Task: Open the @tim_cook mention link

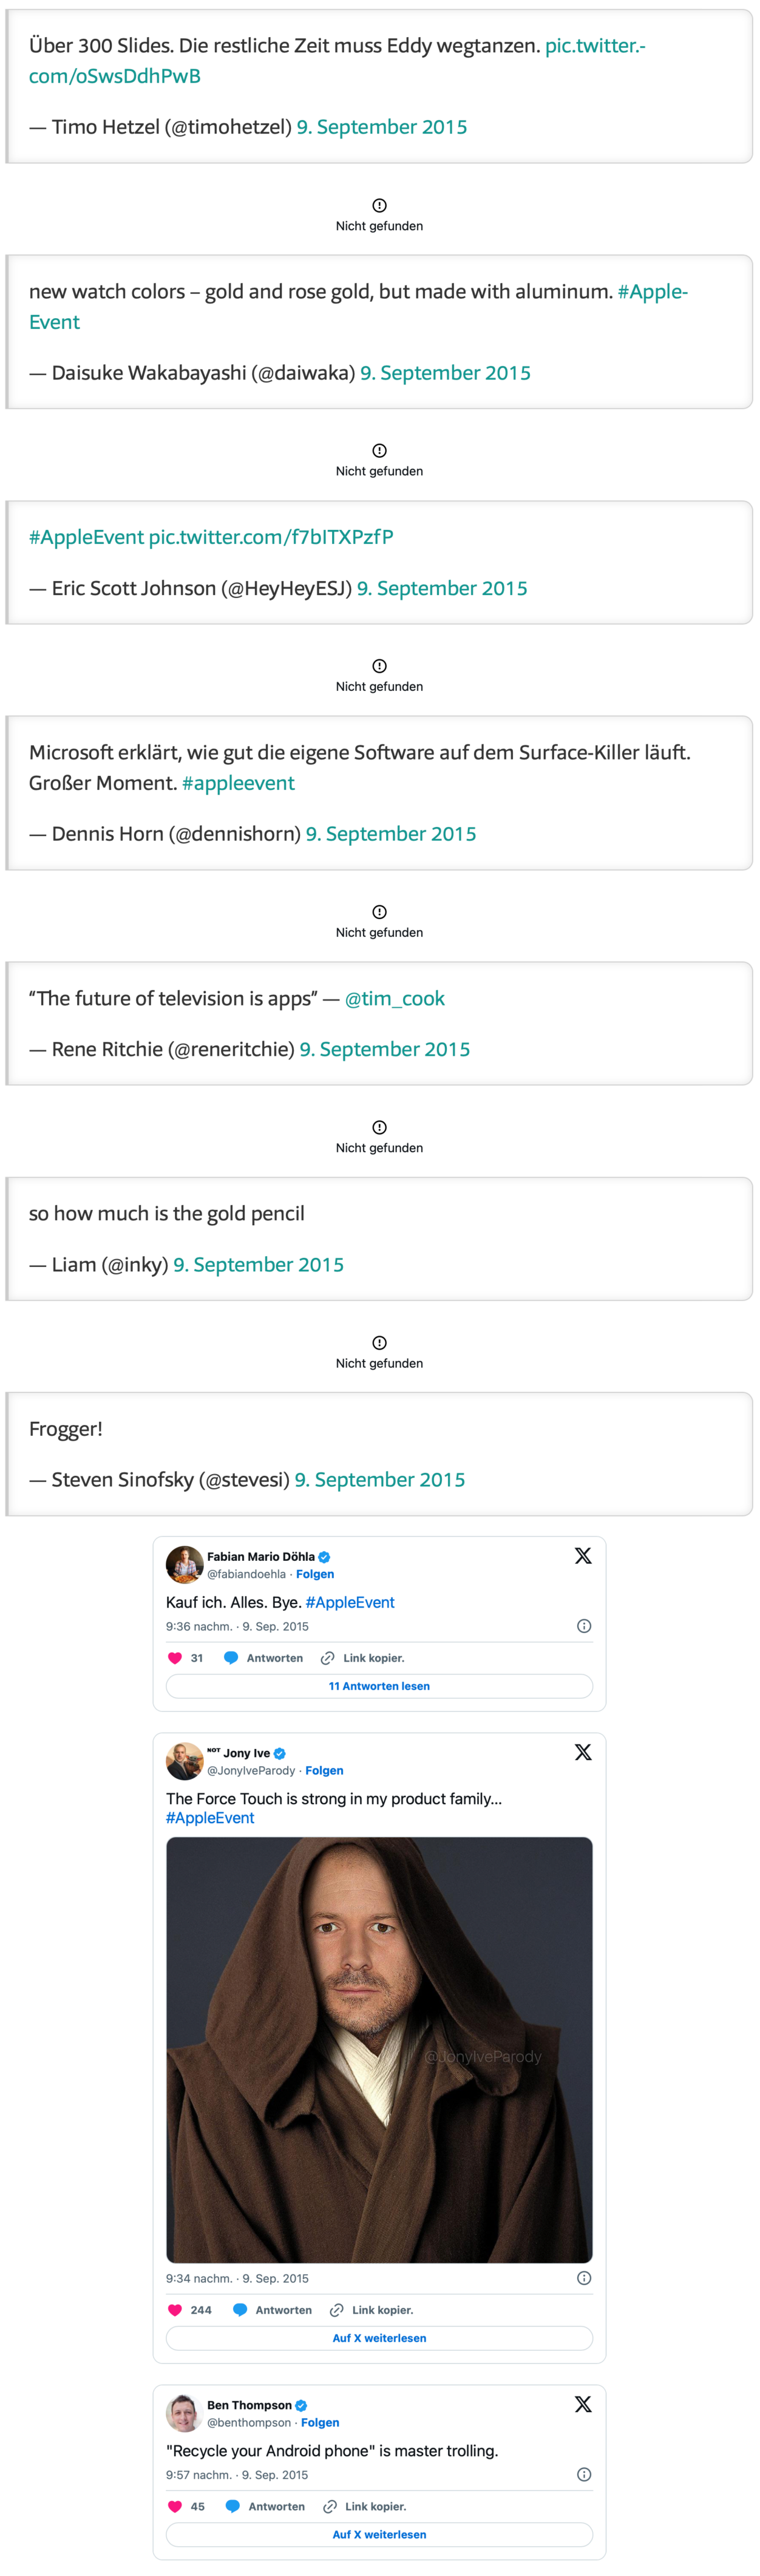Action: click(394, 998)
